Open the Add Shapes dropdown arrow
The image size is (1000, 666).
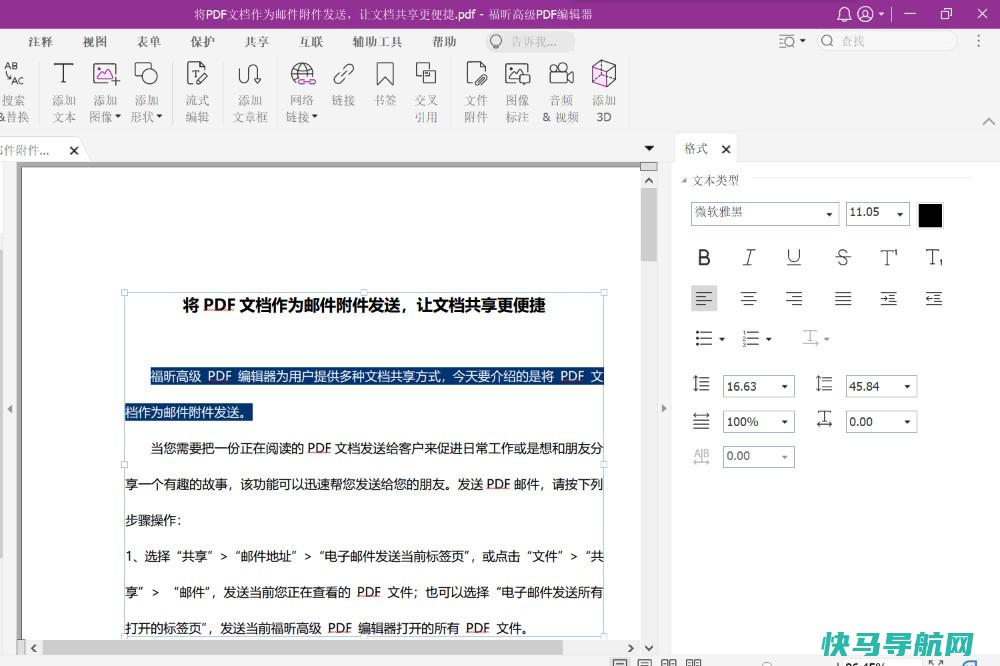click(x=159, y=117)
